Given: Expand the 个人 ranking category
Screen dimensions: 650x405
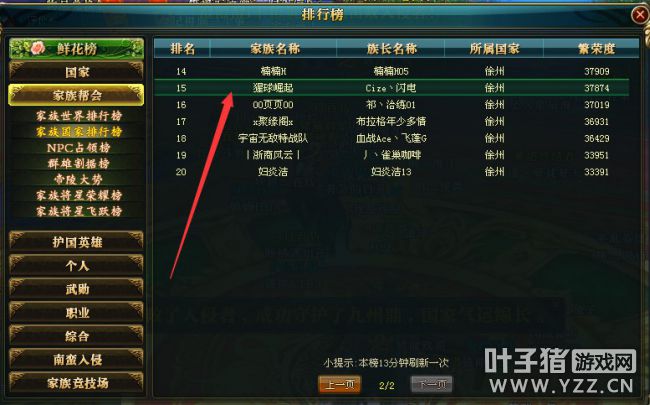Looking at the screenshot, I should (x=77, y=265).
